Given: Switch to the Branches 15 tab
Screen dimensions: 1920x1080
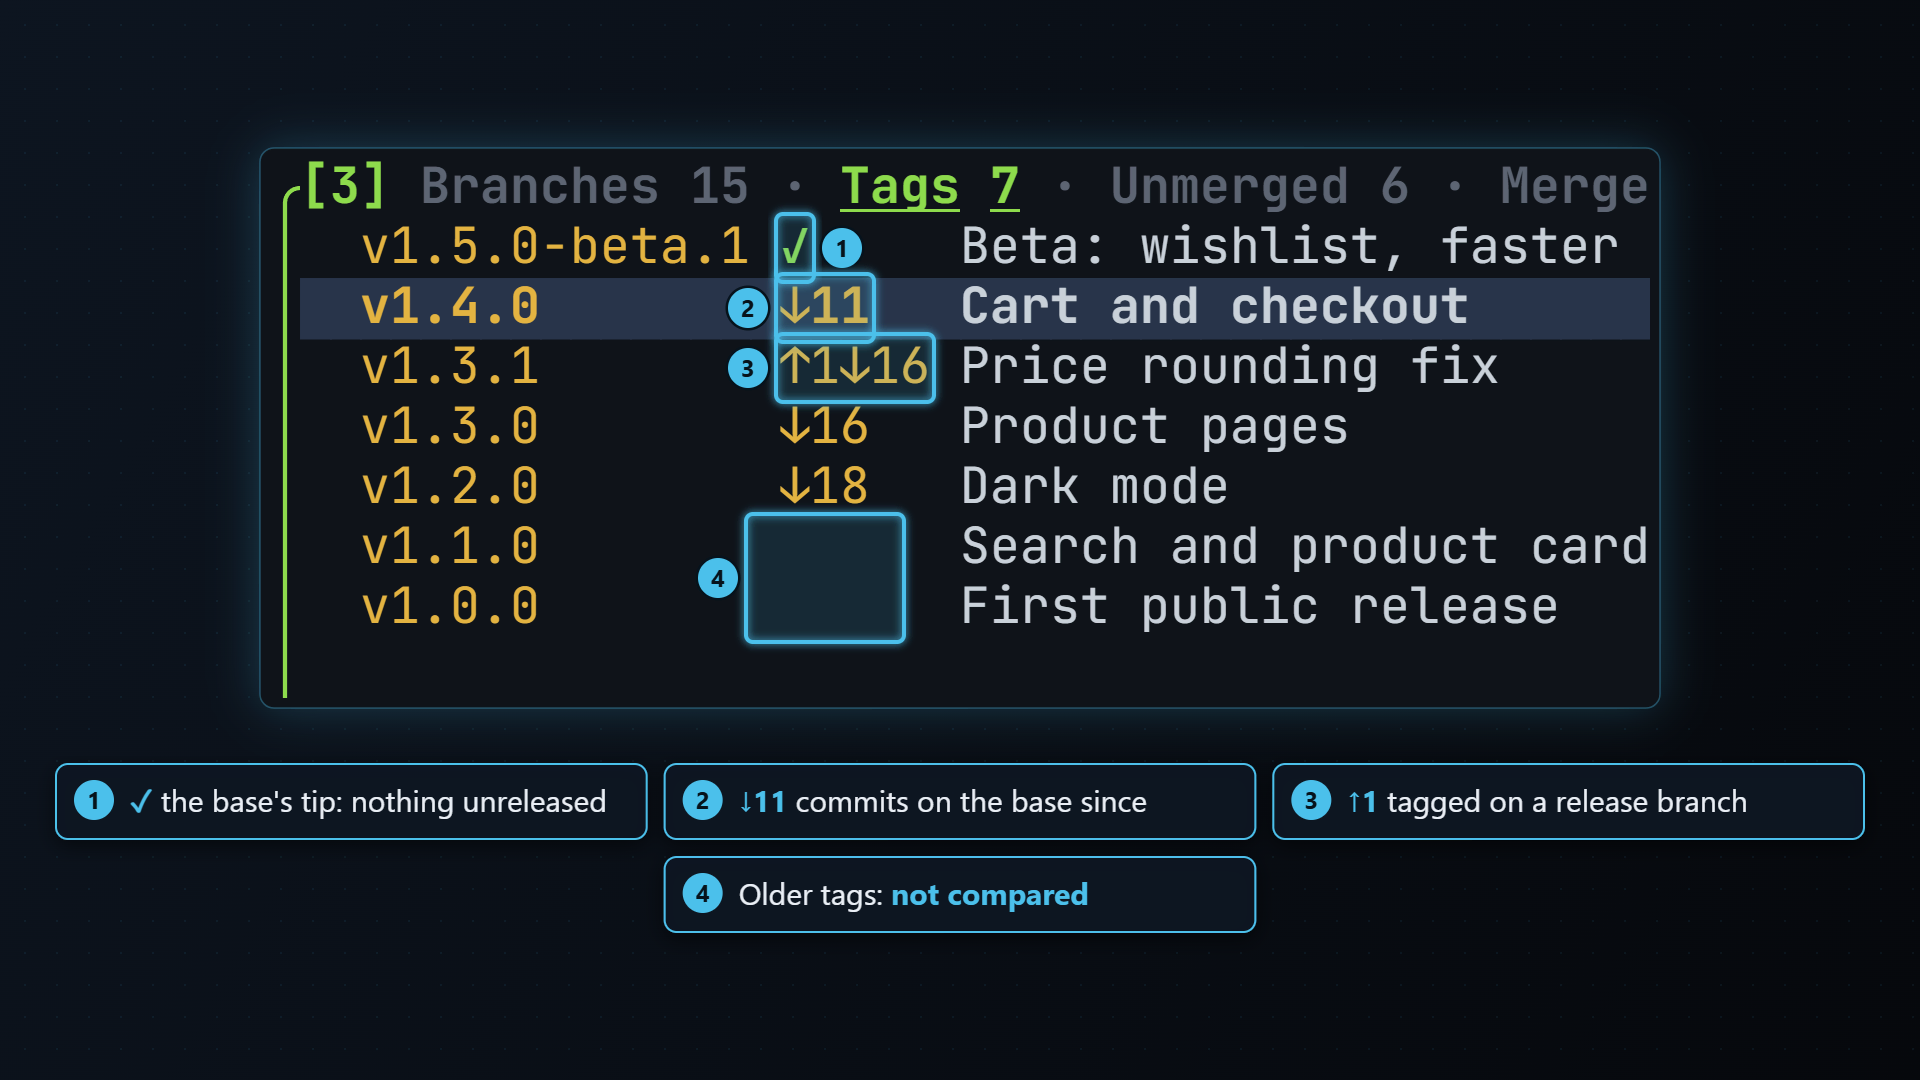Looking at the screenshot, I should [584, 186].
